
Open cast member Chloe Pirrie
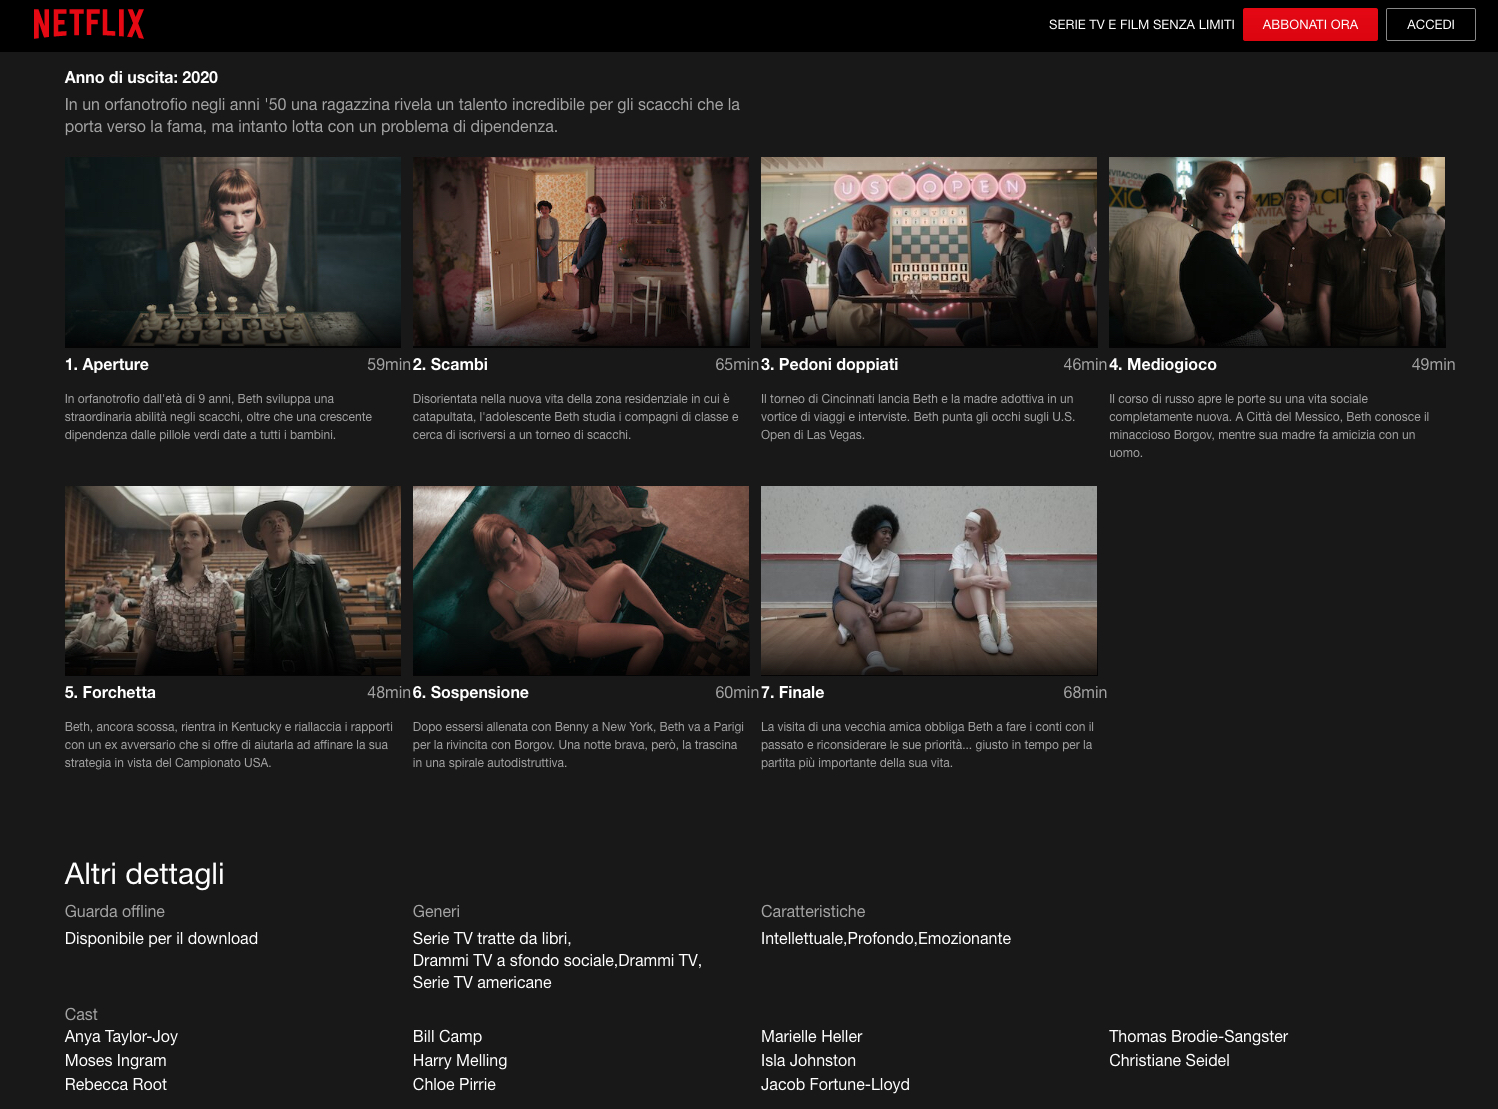tap(454, 1085)
